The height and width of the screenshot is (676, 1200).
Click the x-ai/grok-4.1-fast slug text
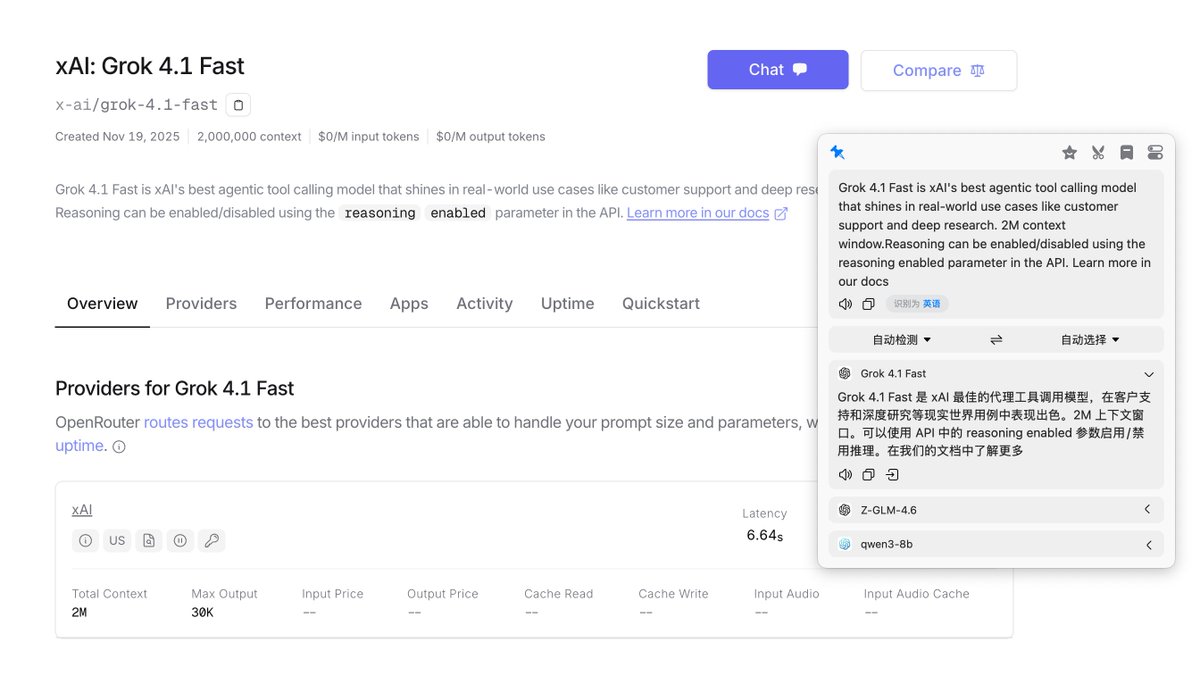click(136, 105)
